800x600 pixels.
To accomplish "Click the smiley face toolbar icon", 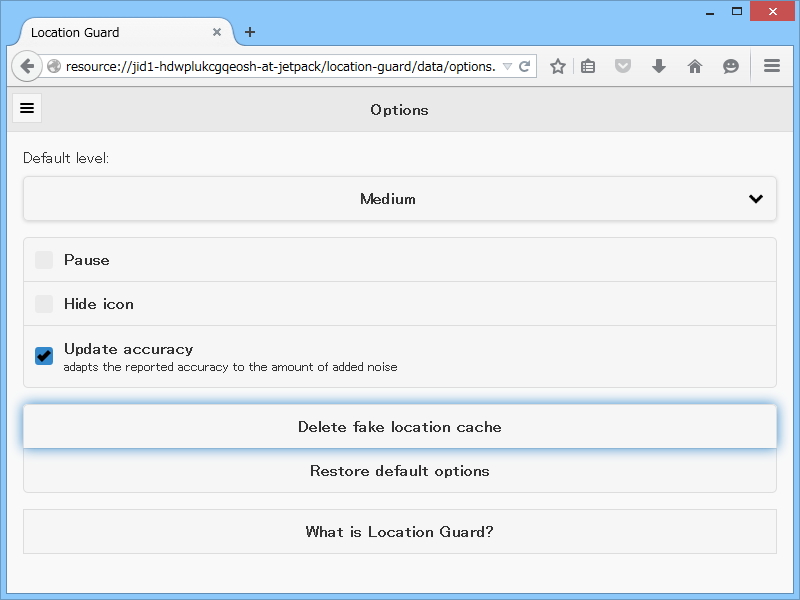I will click(x=731, y=66).
